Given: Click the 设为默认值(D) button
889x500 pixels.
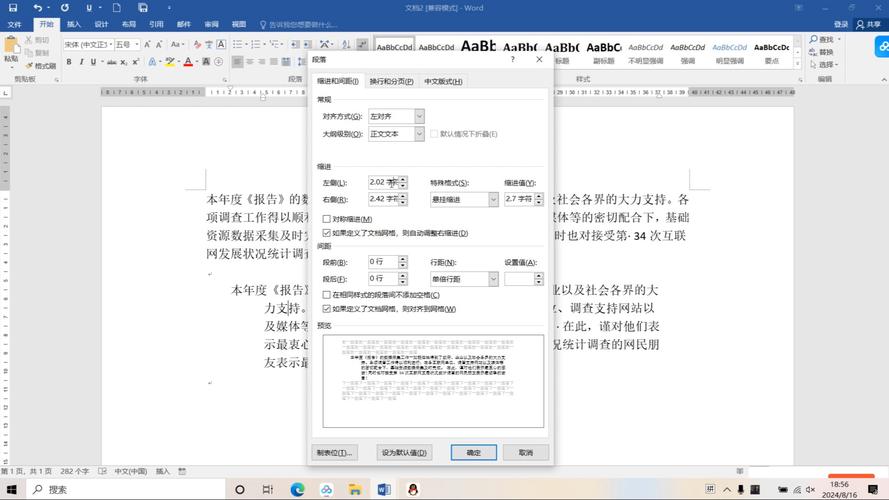Looking at the screenshot, I should (404, 452).
